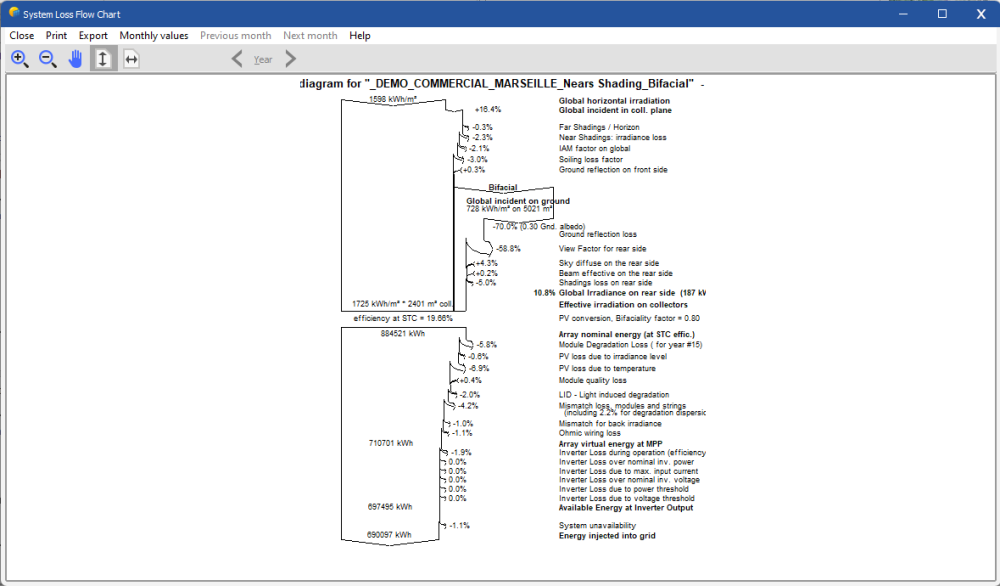Screen dimensions: 1000x586
Task: Open the Close menu item
Action: pos(22,35)
